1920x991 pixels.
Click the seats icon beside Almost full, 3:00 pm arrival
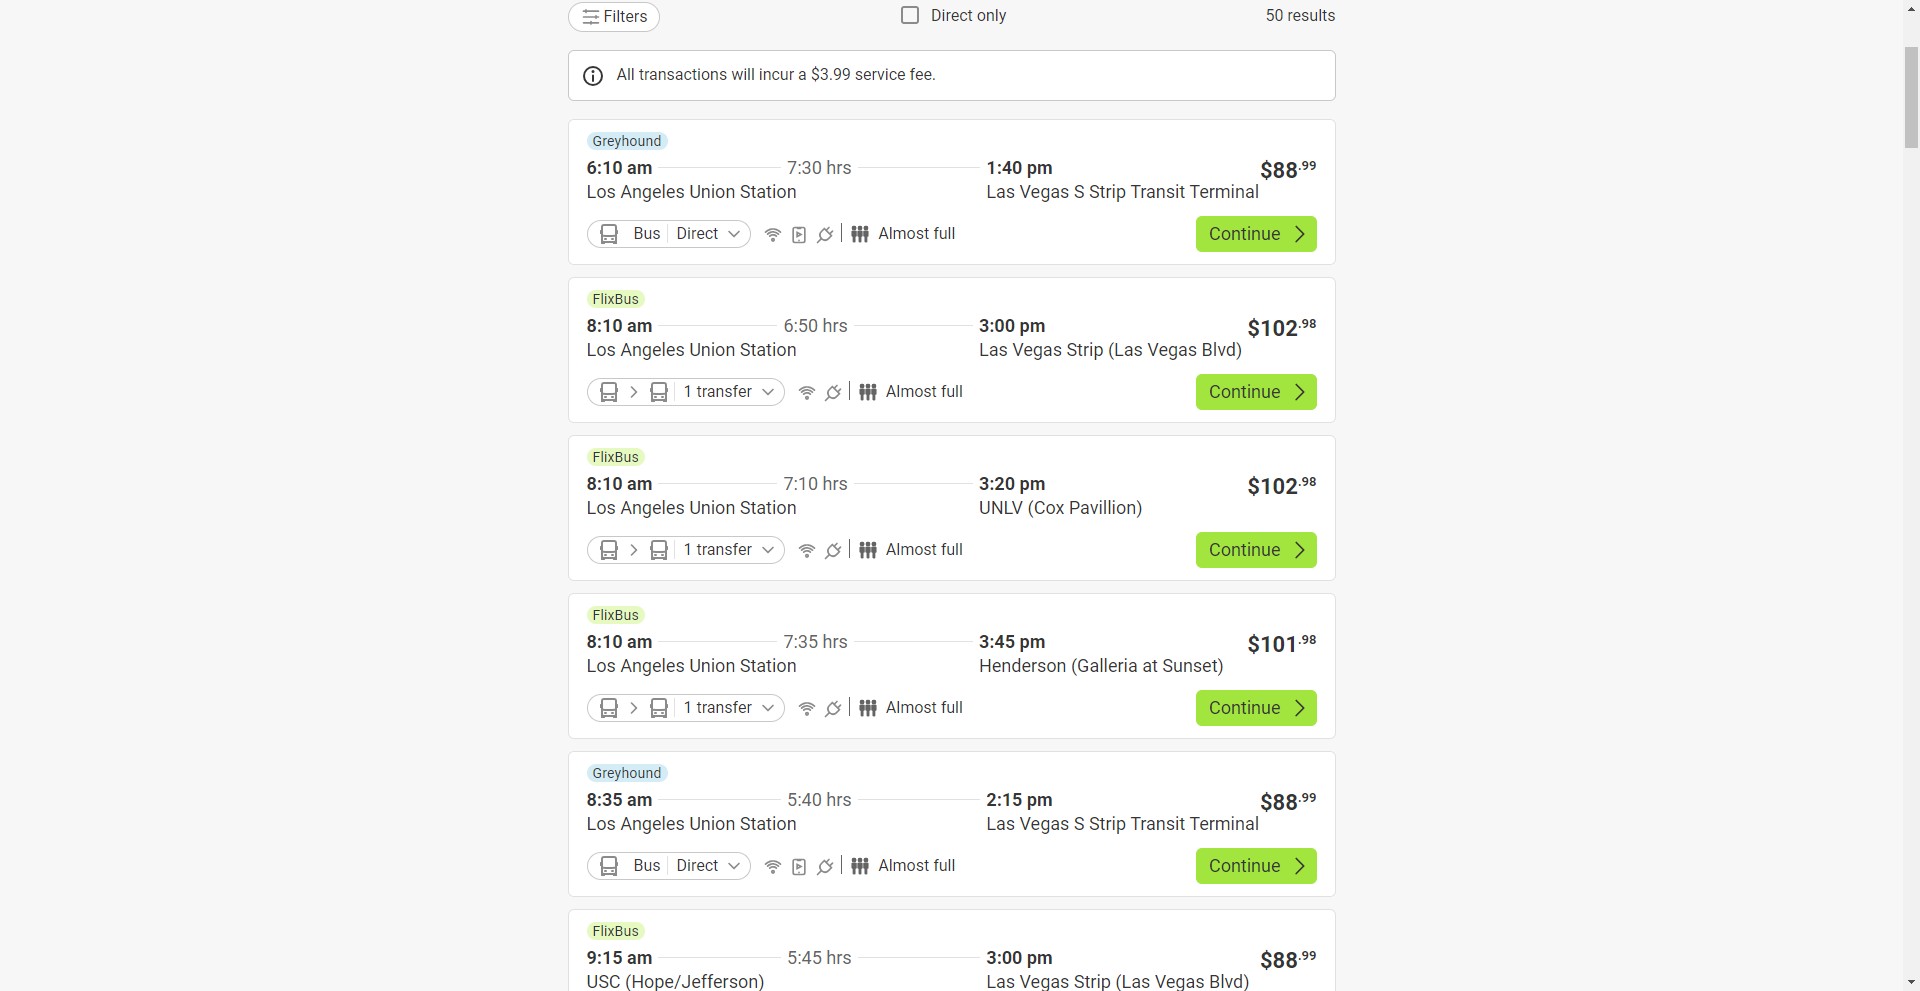coord(868,392)
